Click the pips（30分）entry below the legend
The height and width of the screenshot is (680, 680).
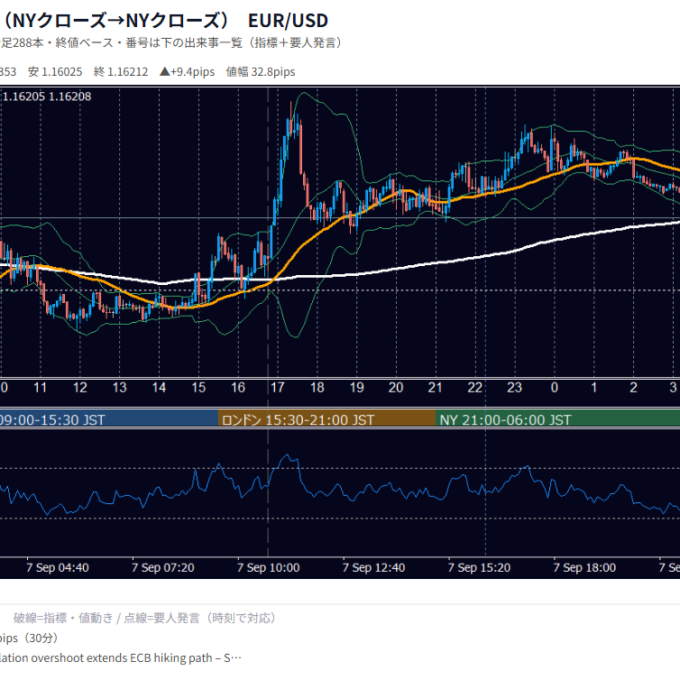[29, 638]
